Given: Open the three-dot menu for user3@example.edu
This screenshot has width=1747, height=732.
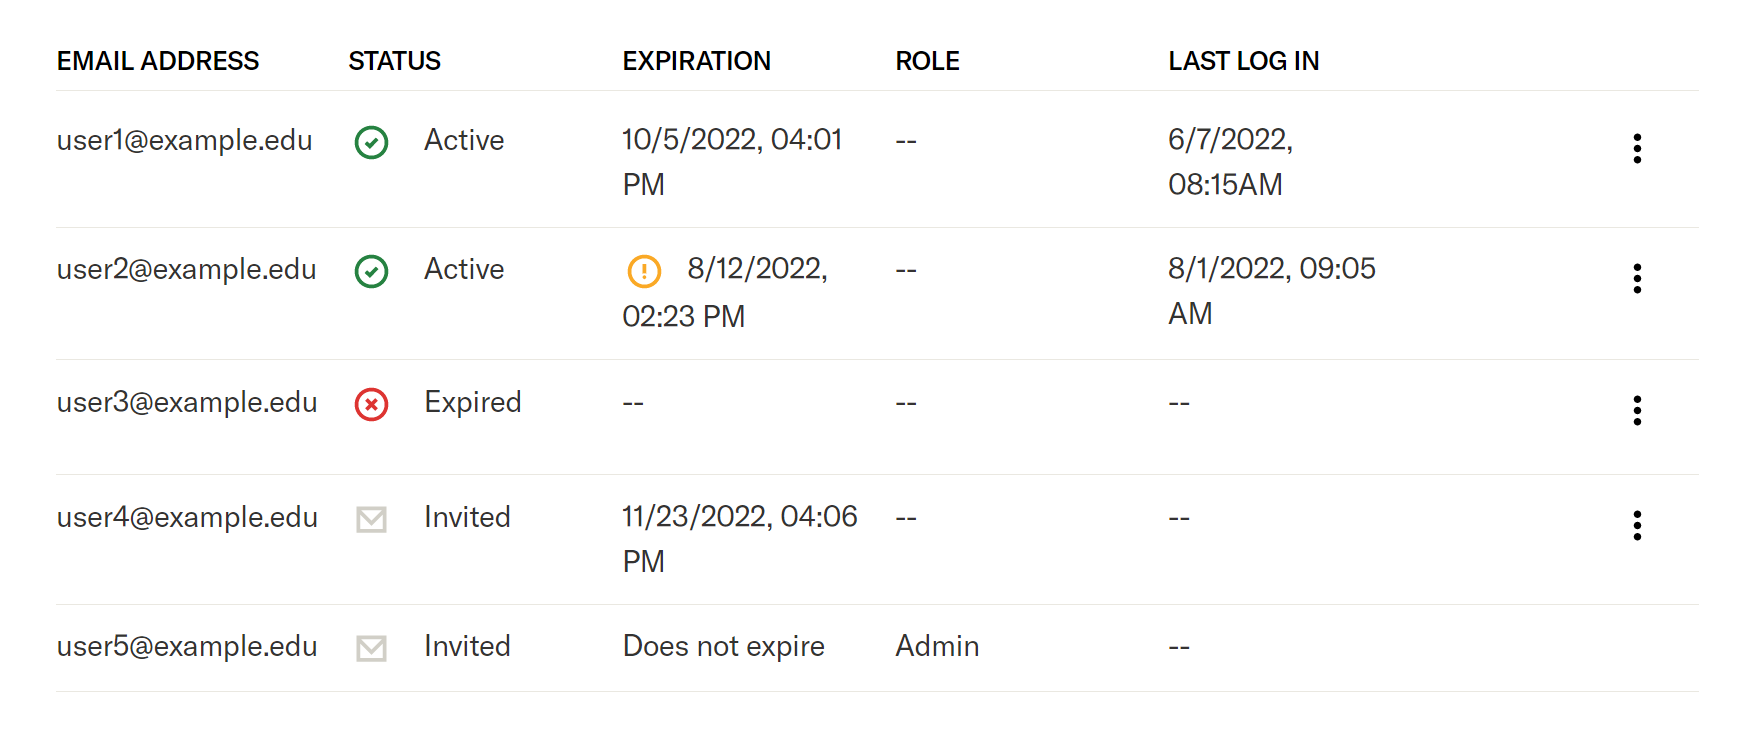Looking at the screenshot, I should tap(1637, 410).
